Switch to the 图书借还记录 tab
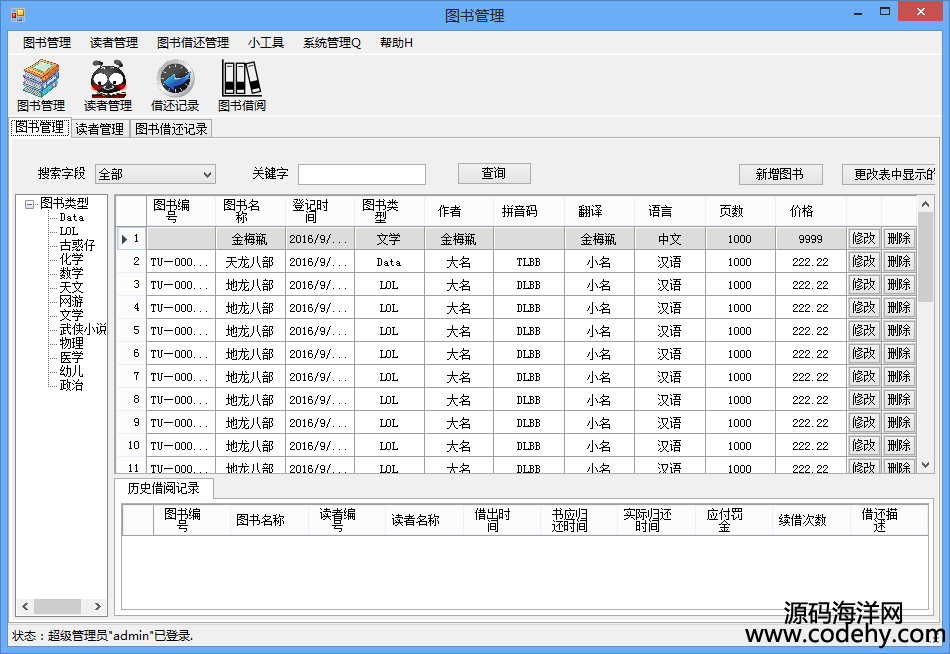 point(171,129)
